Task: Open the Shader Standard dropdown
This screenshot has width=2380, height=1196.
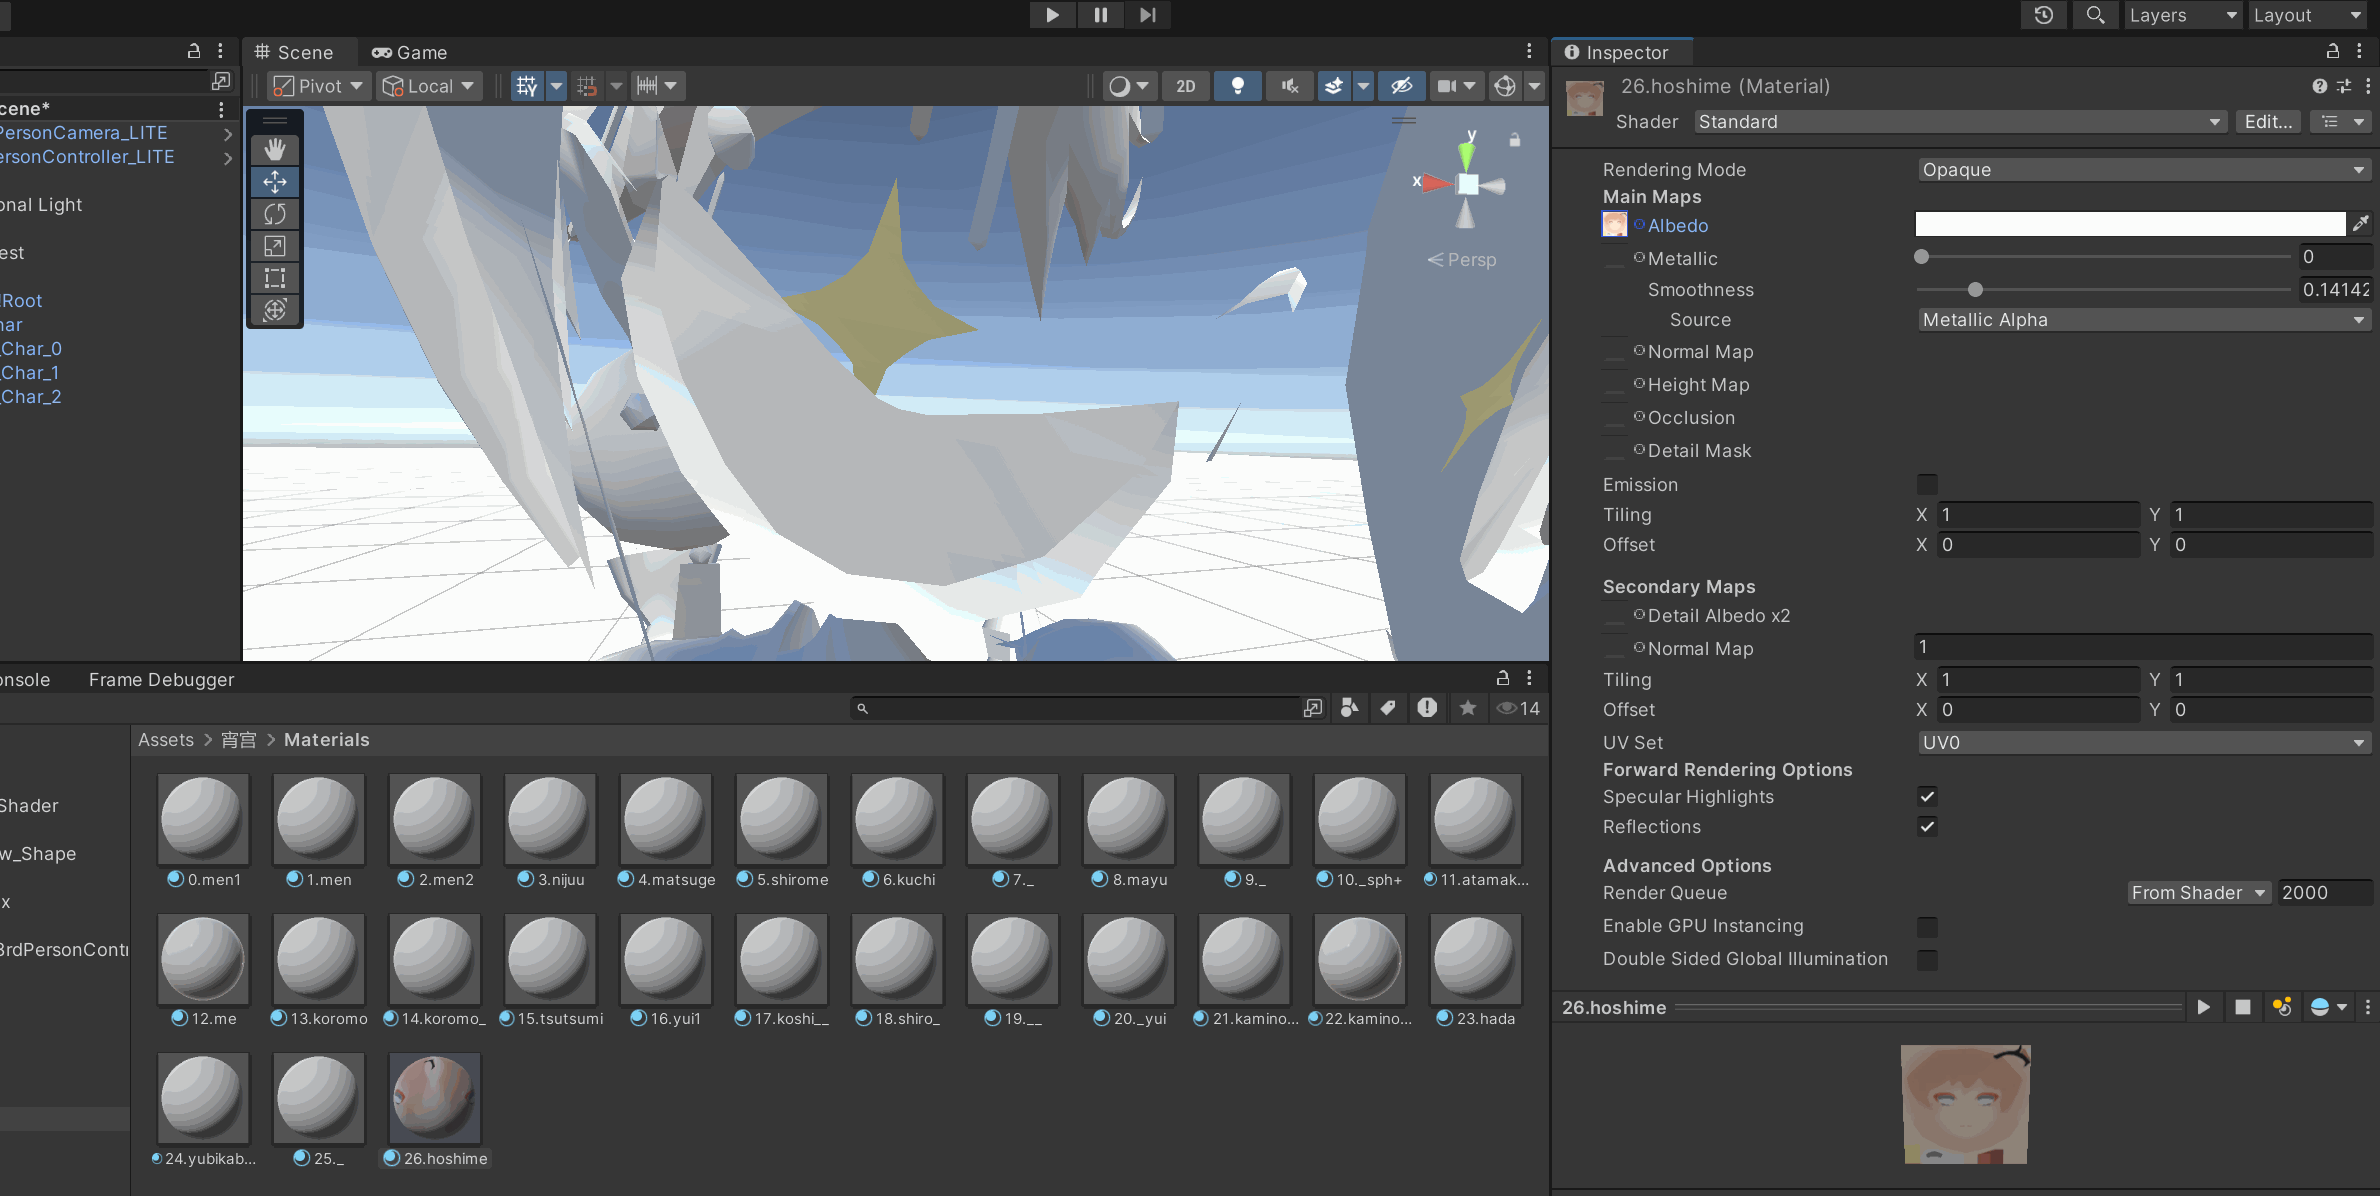Action: 1959,122
